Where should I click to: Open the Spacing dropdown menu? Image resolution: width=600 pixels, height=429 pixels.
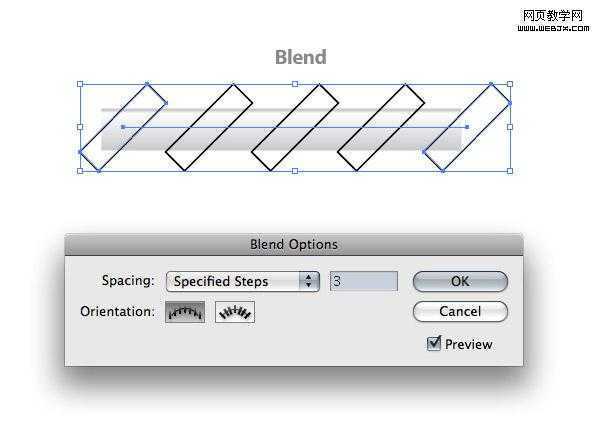pos(243,282)
